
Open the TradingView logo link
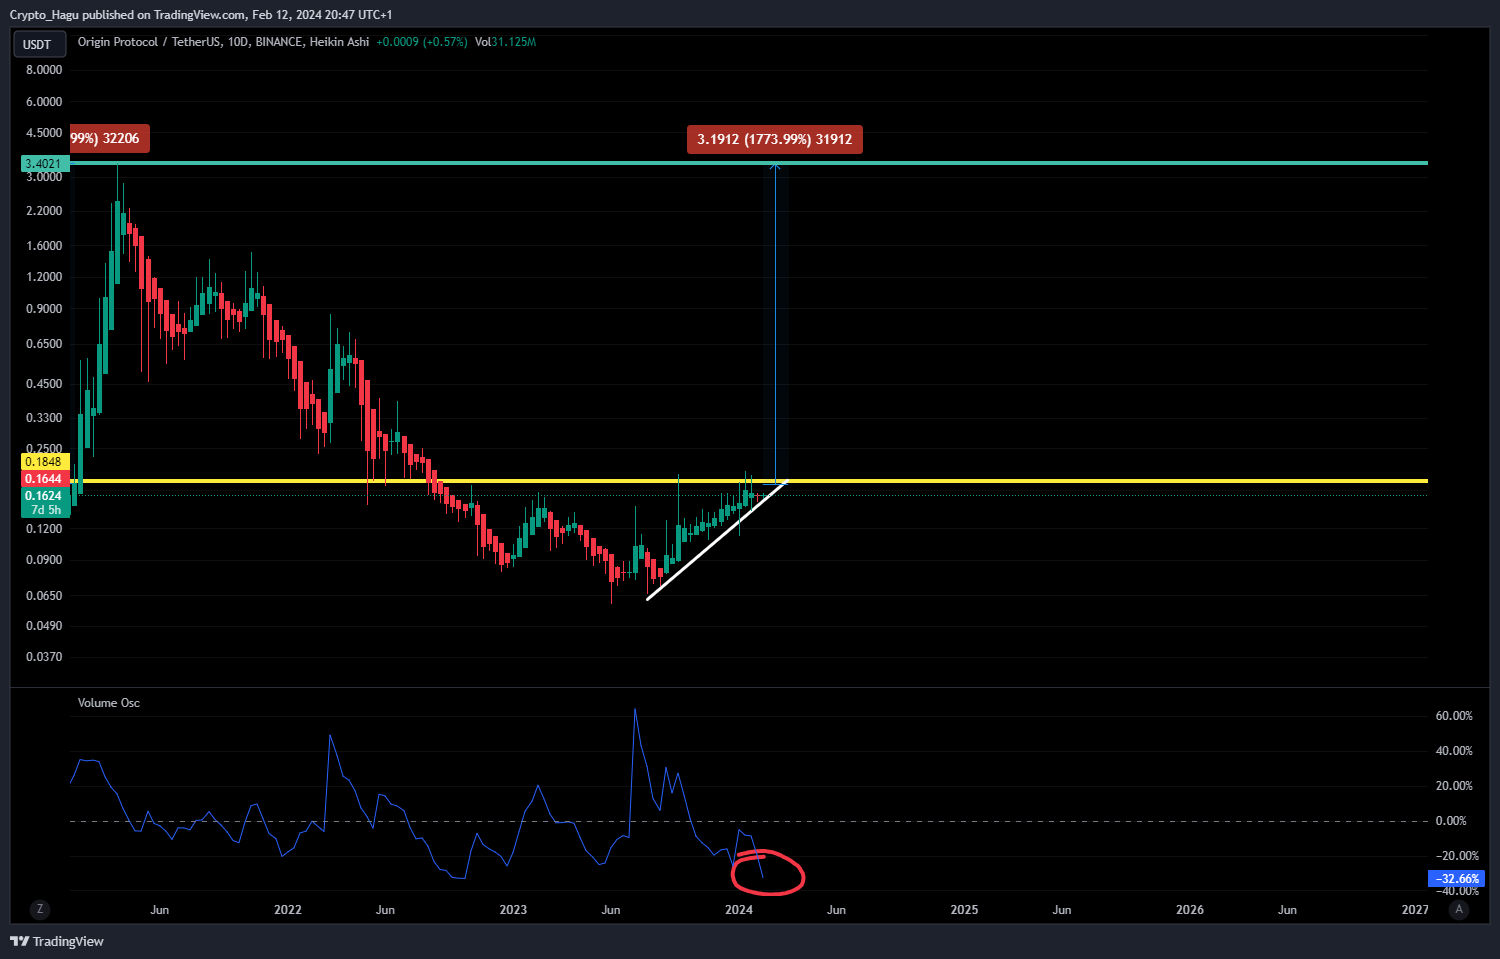click(57, 941)
